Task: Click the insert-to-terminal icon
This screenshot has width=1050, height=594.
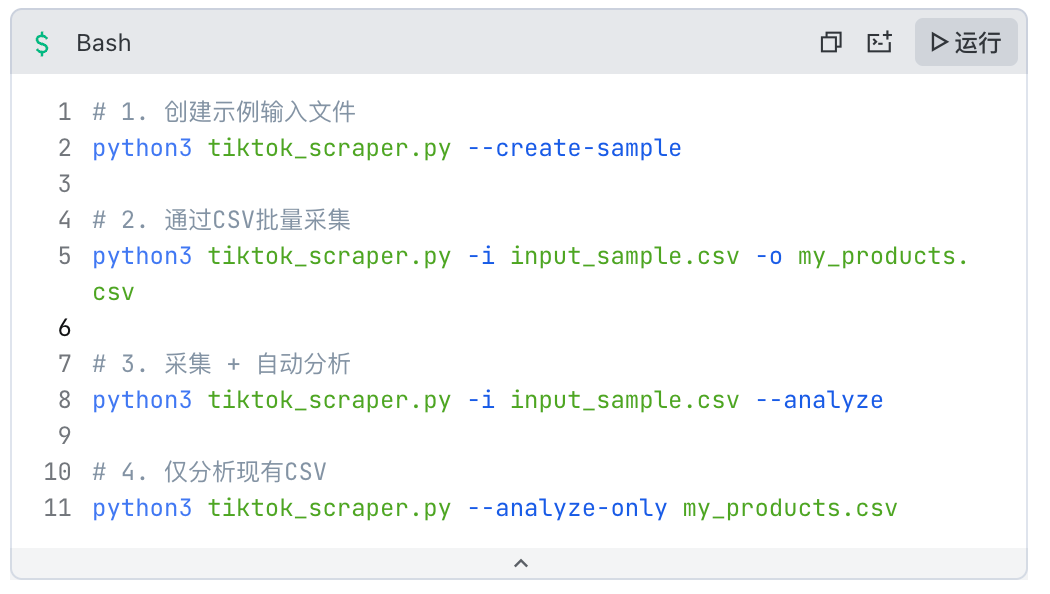Action: (x=879, y=42)
